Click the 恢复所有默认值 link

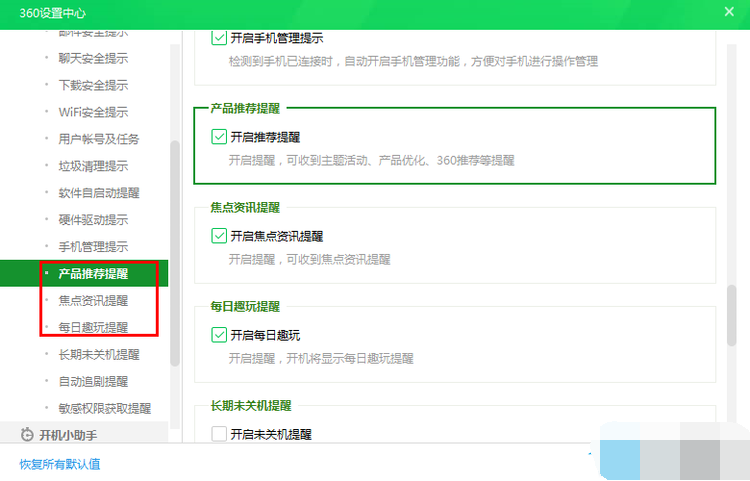click(x=60, y=464)
